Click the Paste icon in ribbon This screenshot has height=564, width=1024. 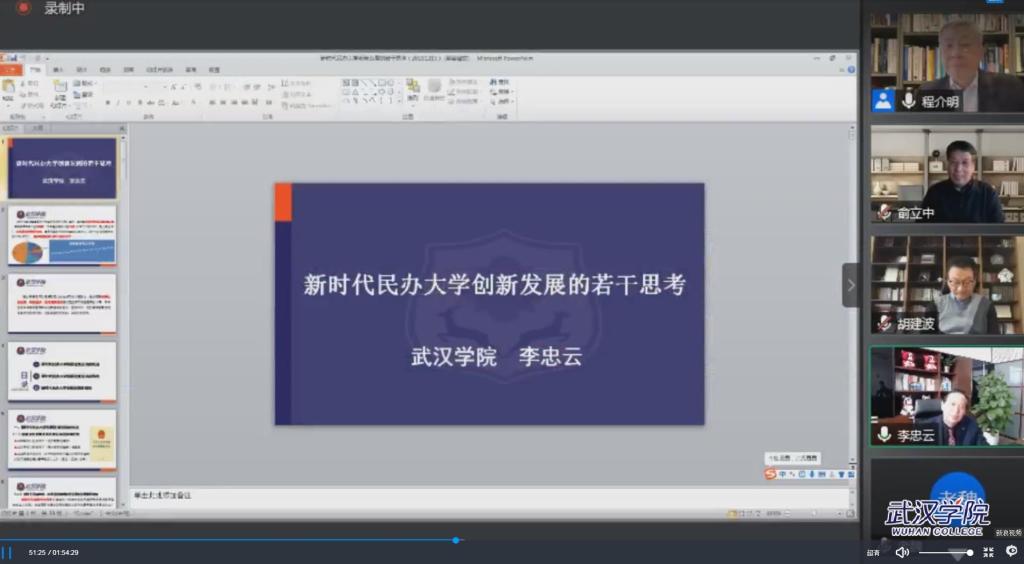[9, 90]
